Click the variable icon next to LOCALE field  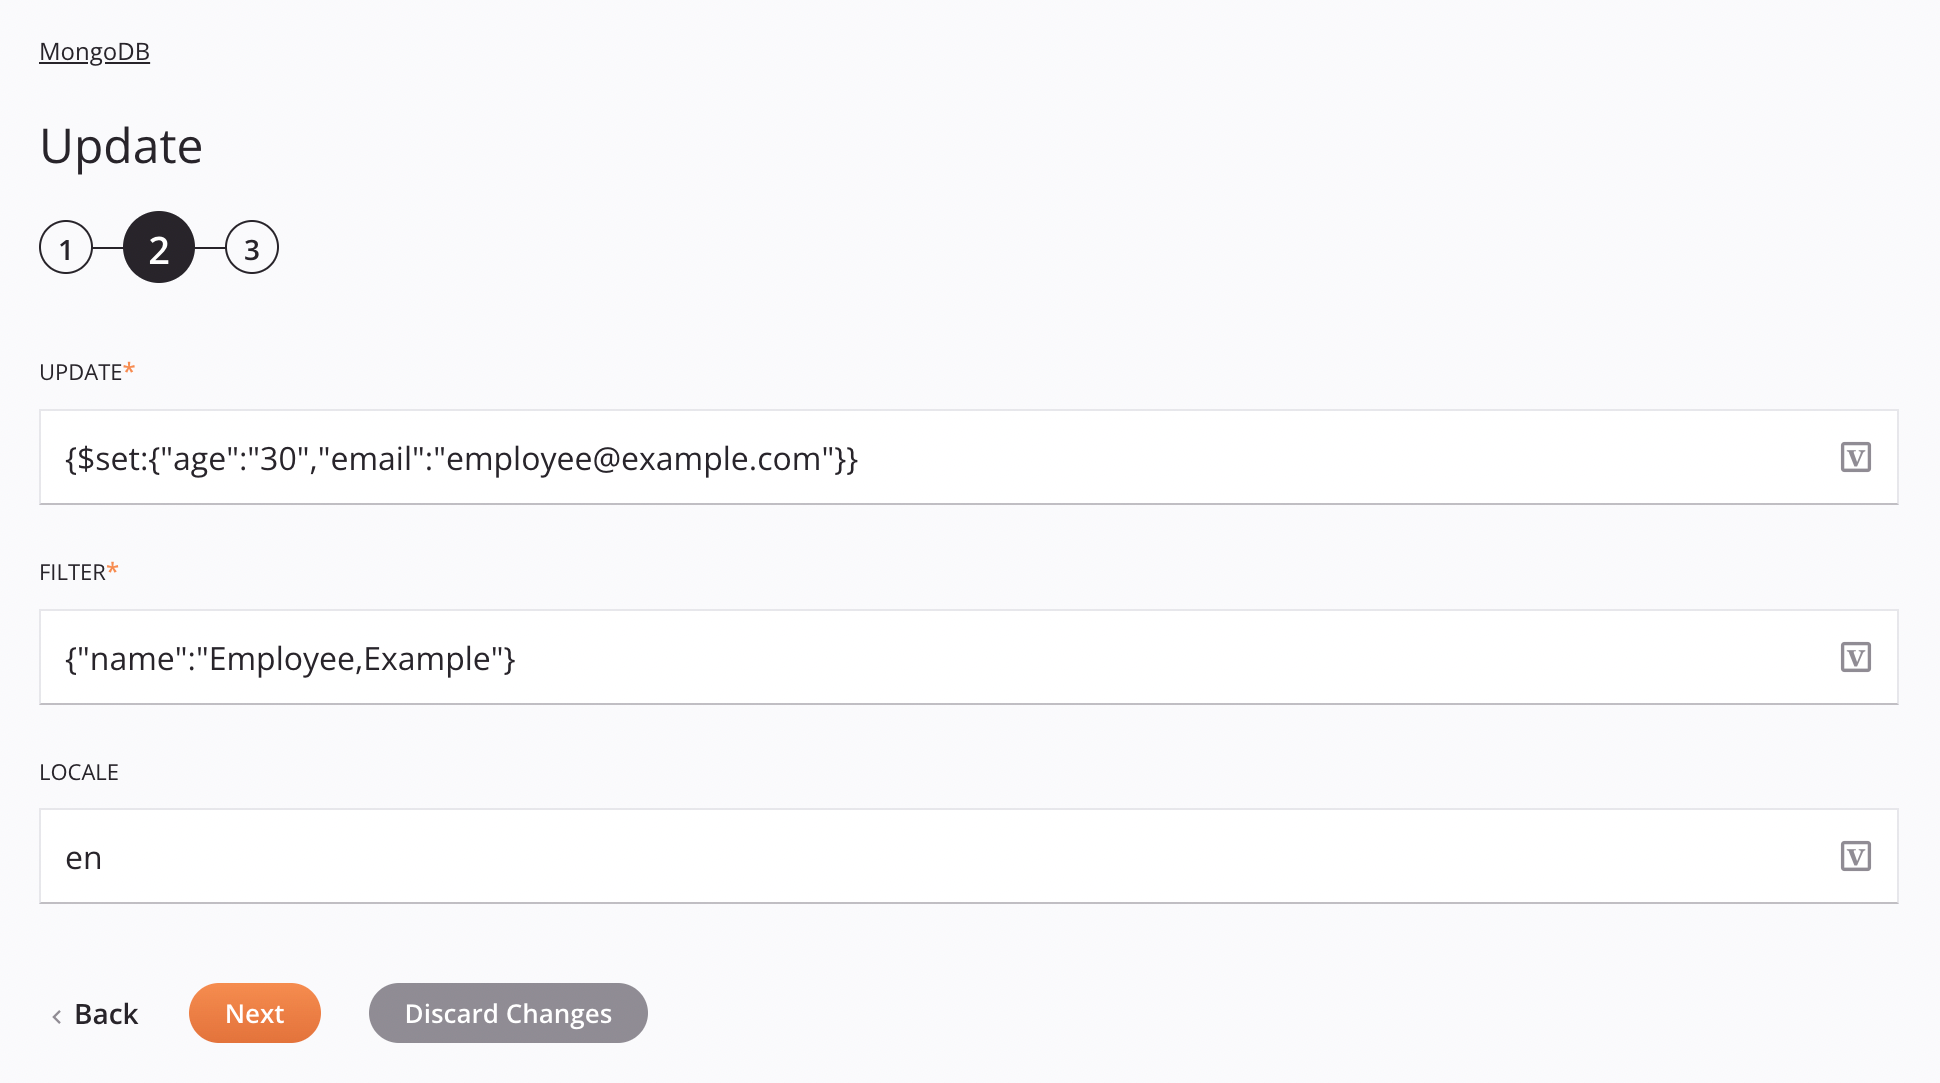[1856, 857]
